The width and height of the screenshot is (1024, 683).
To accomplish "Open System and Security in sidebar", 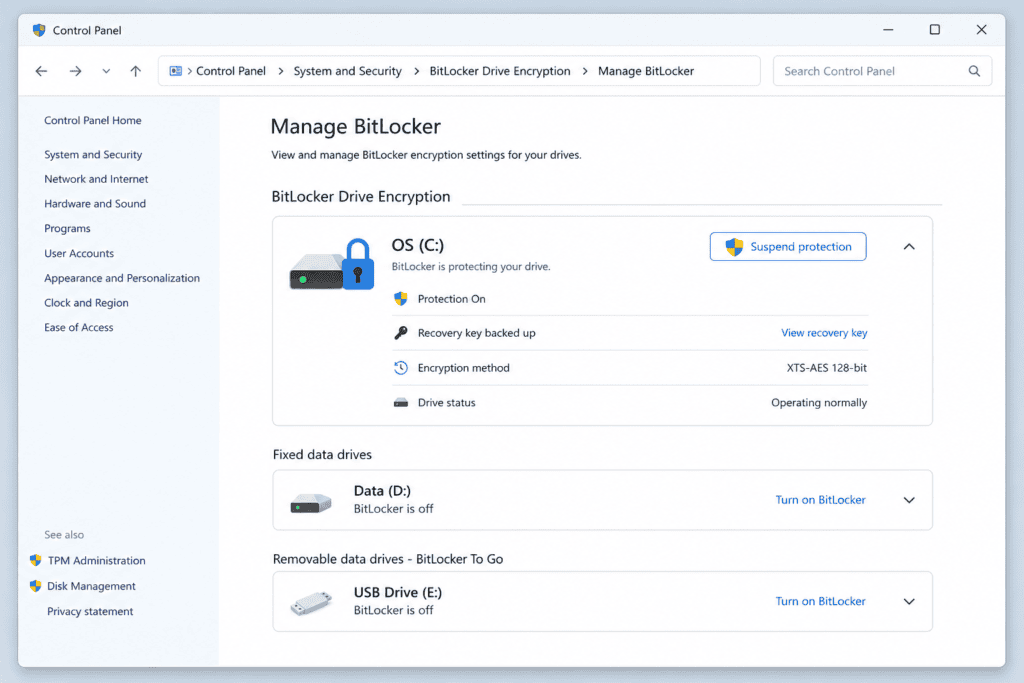I will 93,155.
